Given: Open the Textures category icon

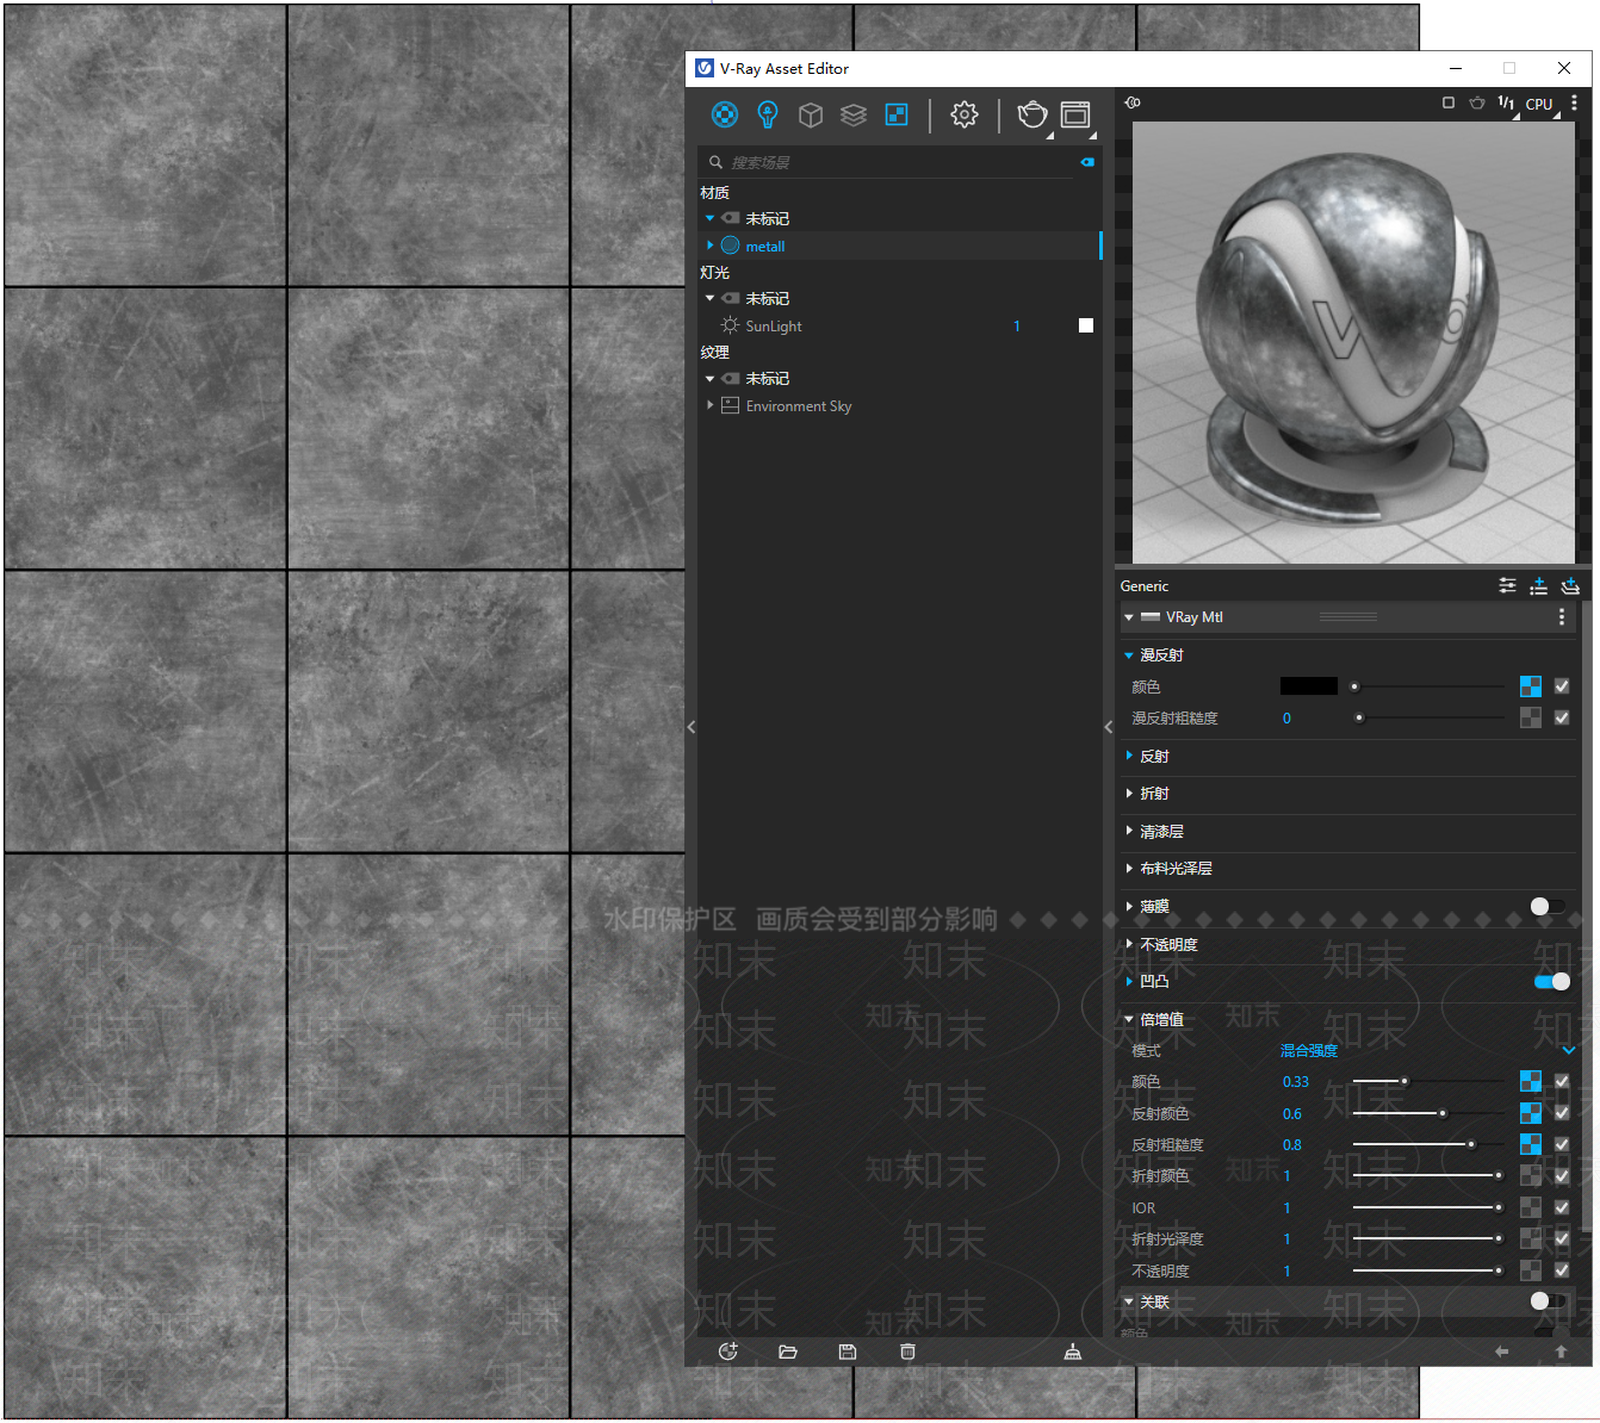Looking at the screenshot, I should pos(897,115).
